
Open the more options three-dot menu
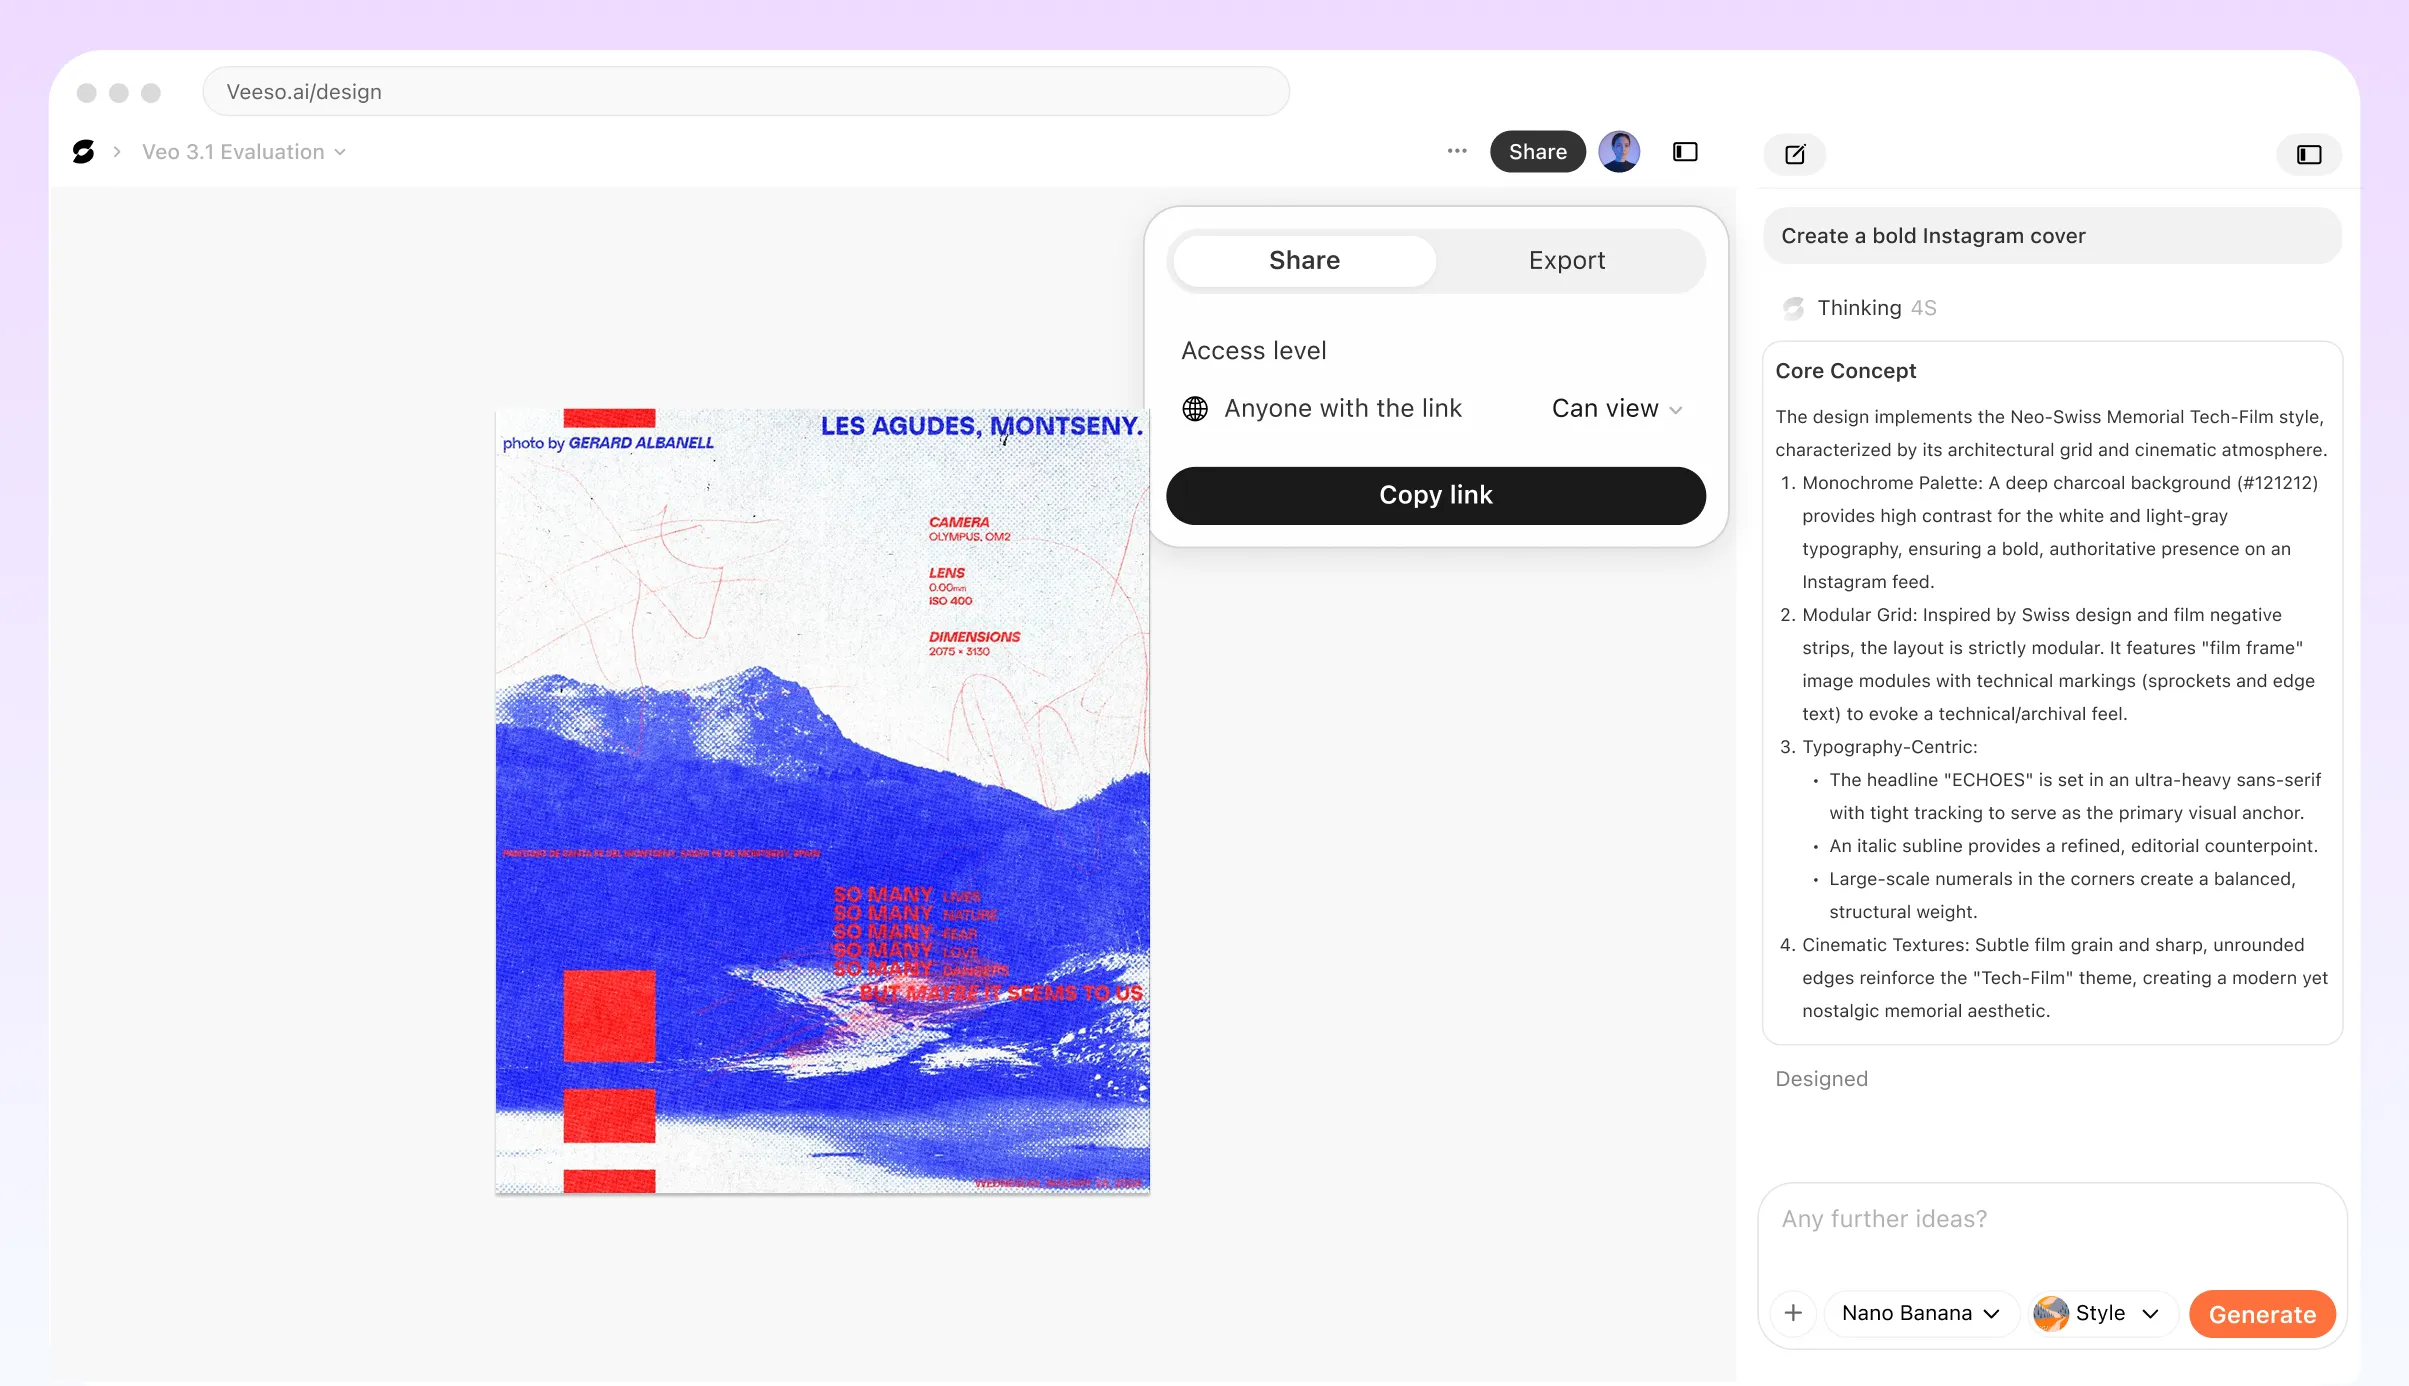pos(1455,151)
